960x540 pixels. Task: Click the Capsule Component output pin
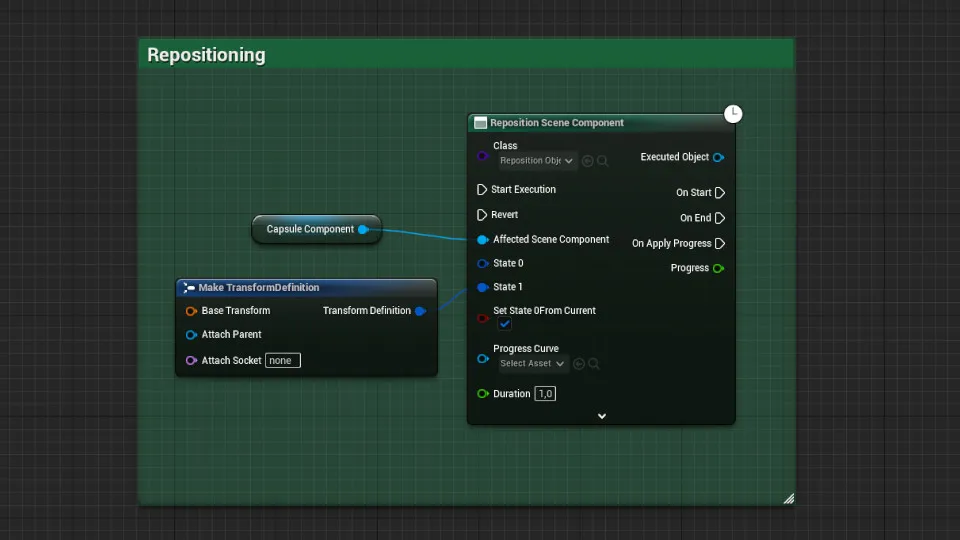[x=363, y=230]
